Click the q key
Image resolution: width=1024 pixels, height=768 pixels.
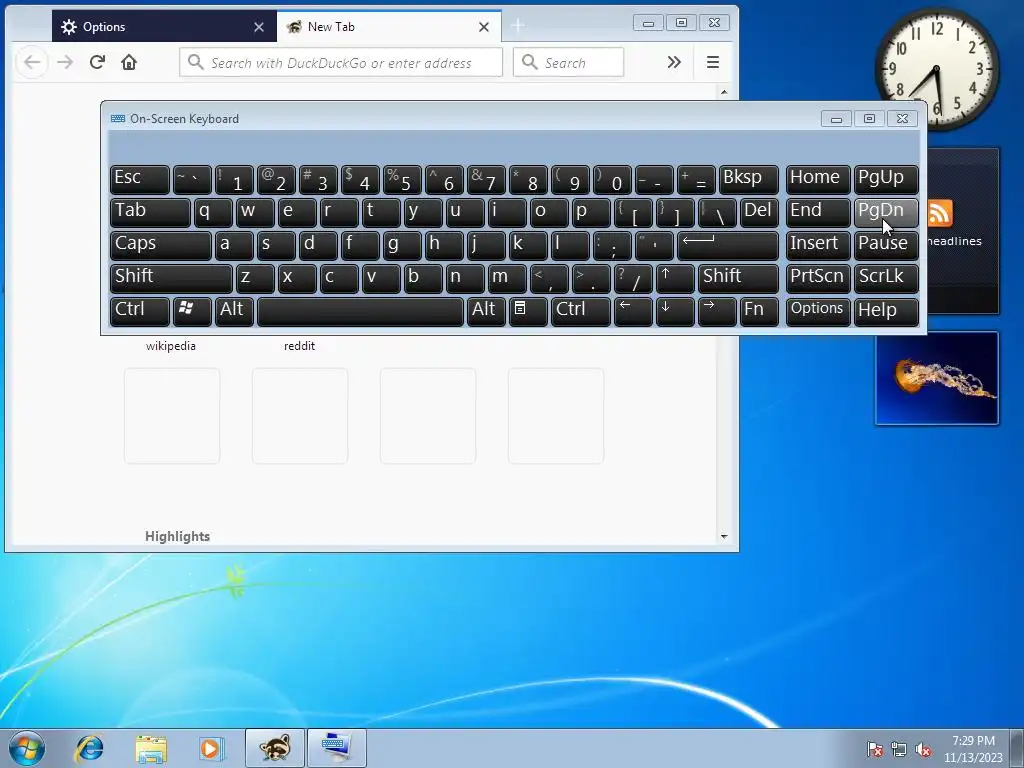(213, 212)
